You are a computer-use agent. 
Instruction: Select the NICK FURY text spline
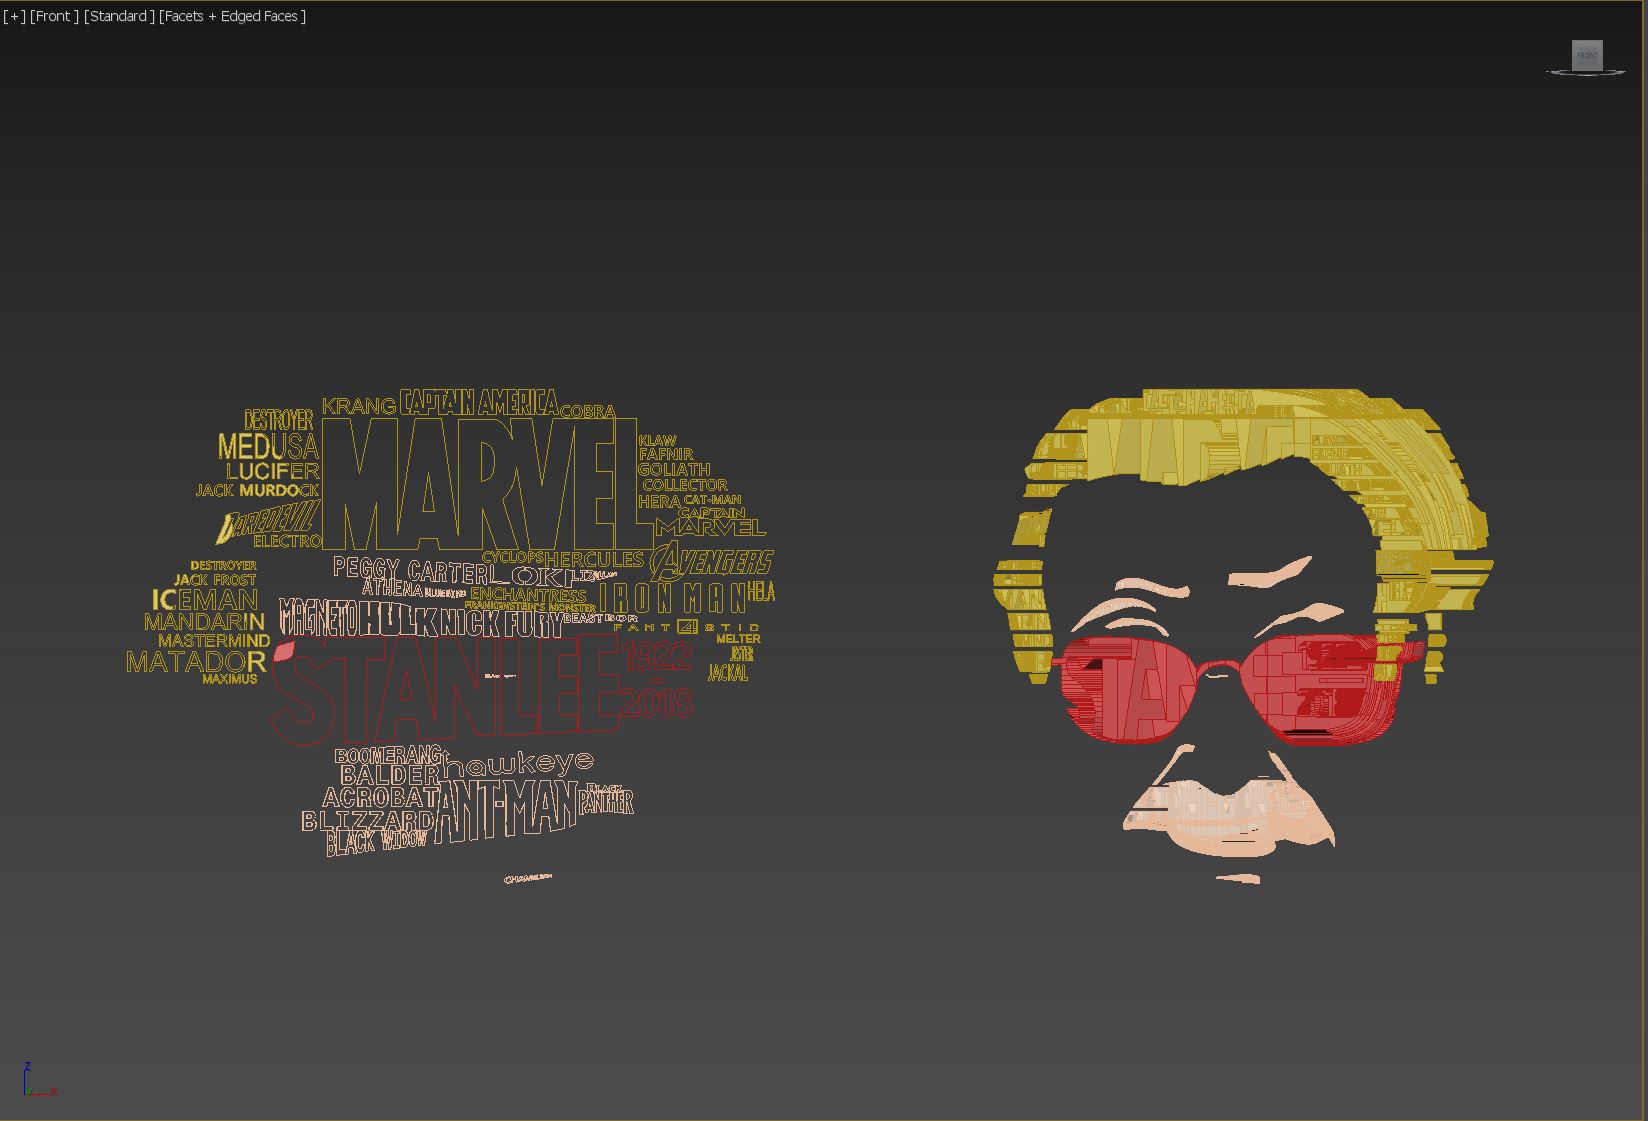501,623
